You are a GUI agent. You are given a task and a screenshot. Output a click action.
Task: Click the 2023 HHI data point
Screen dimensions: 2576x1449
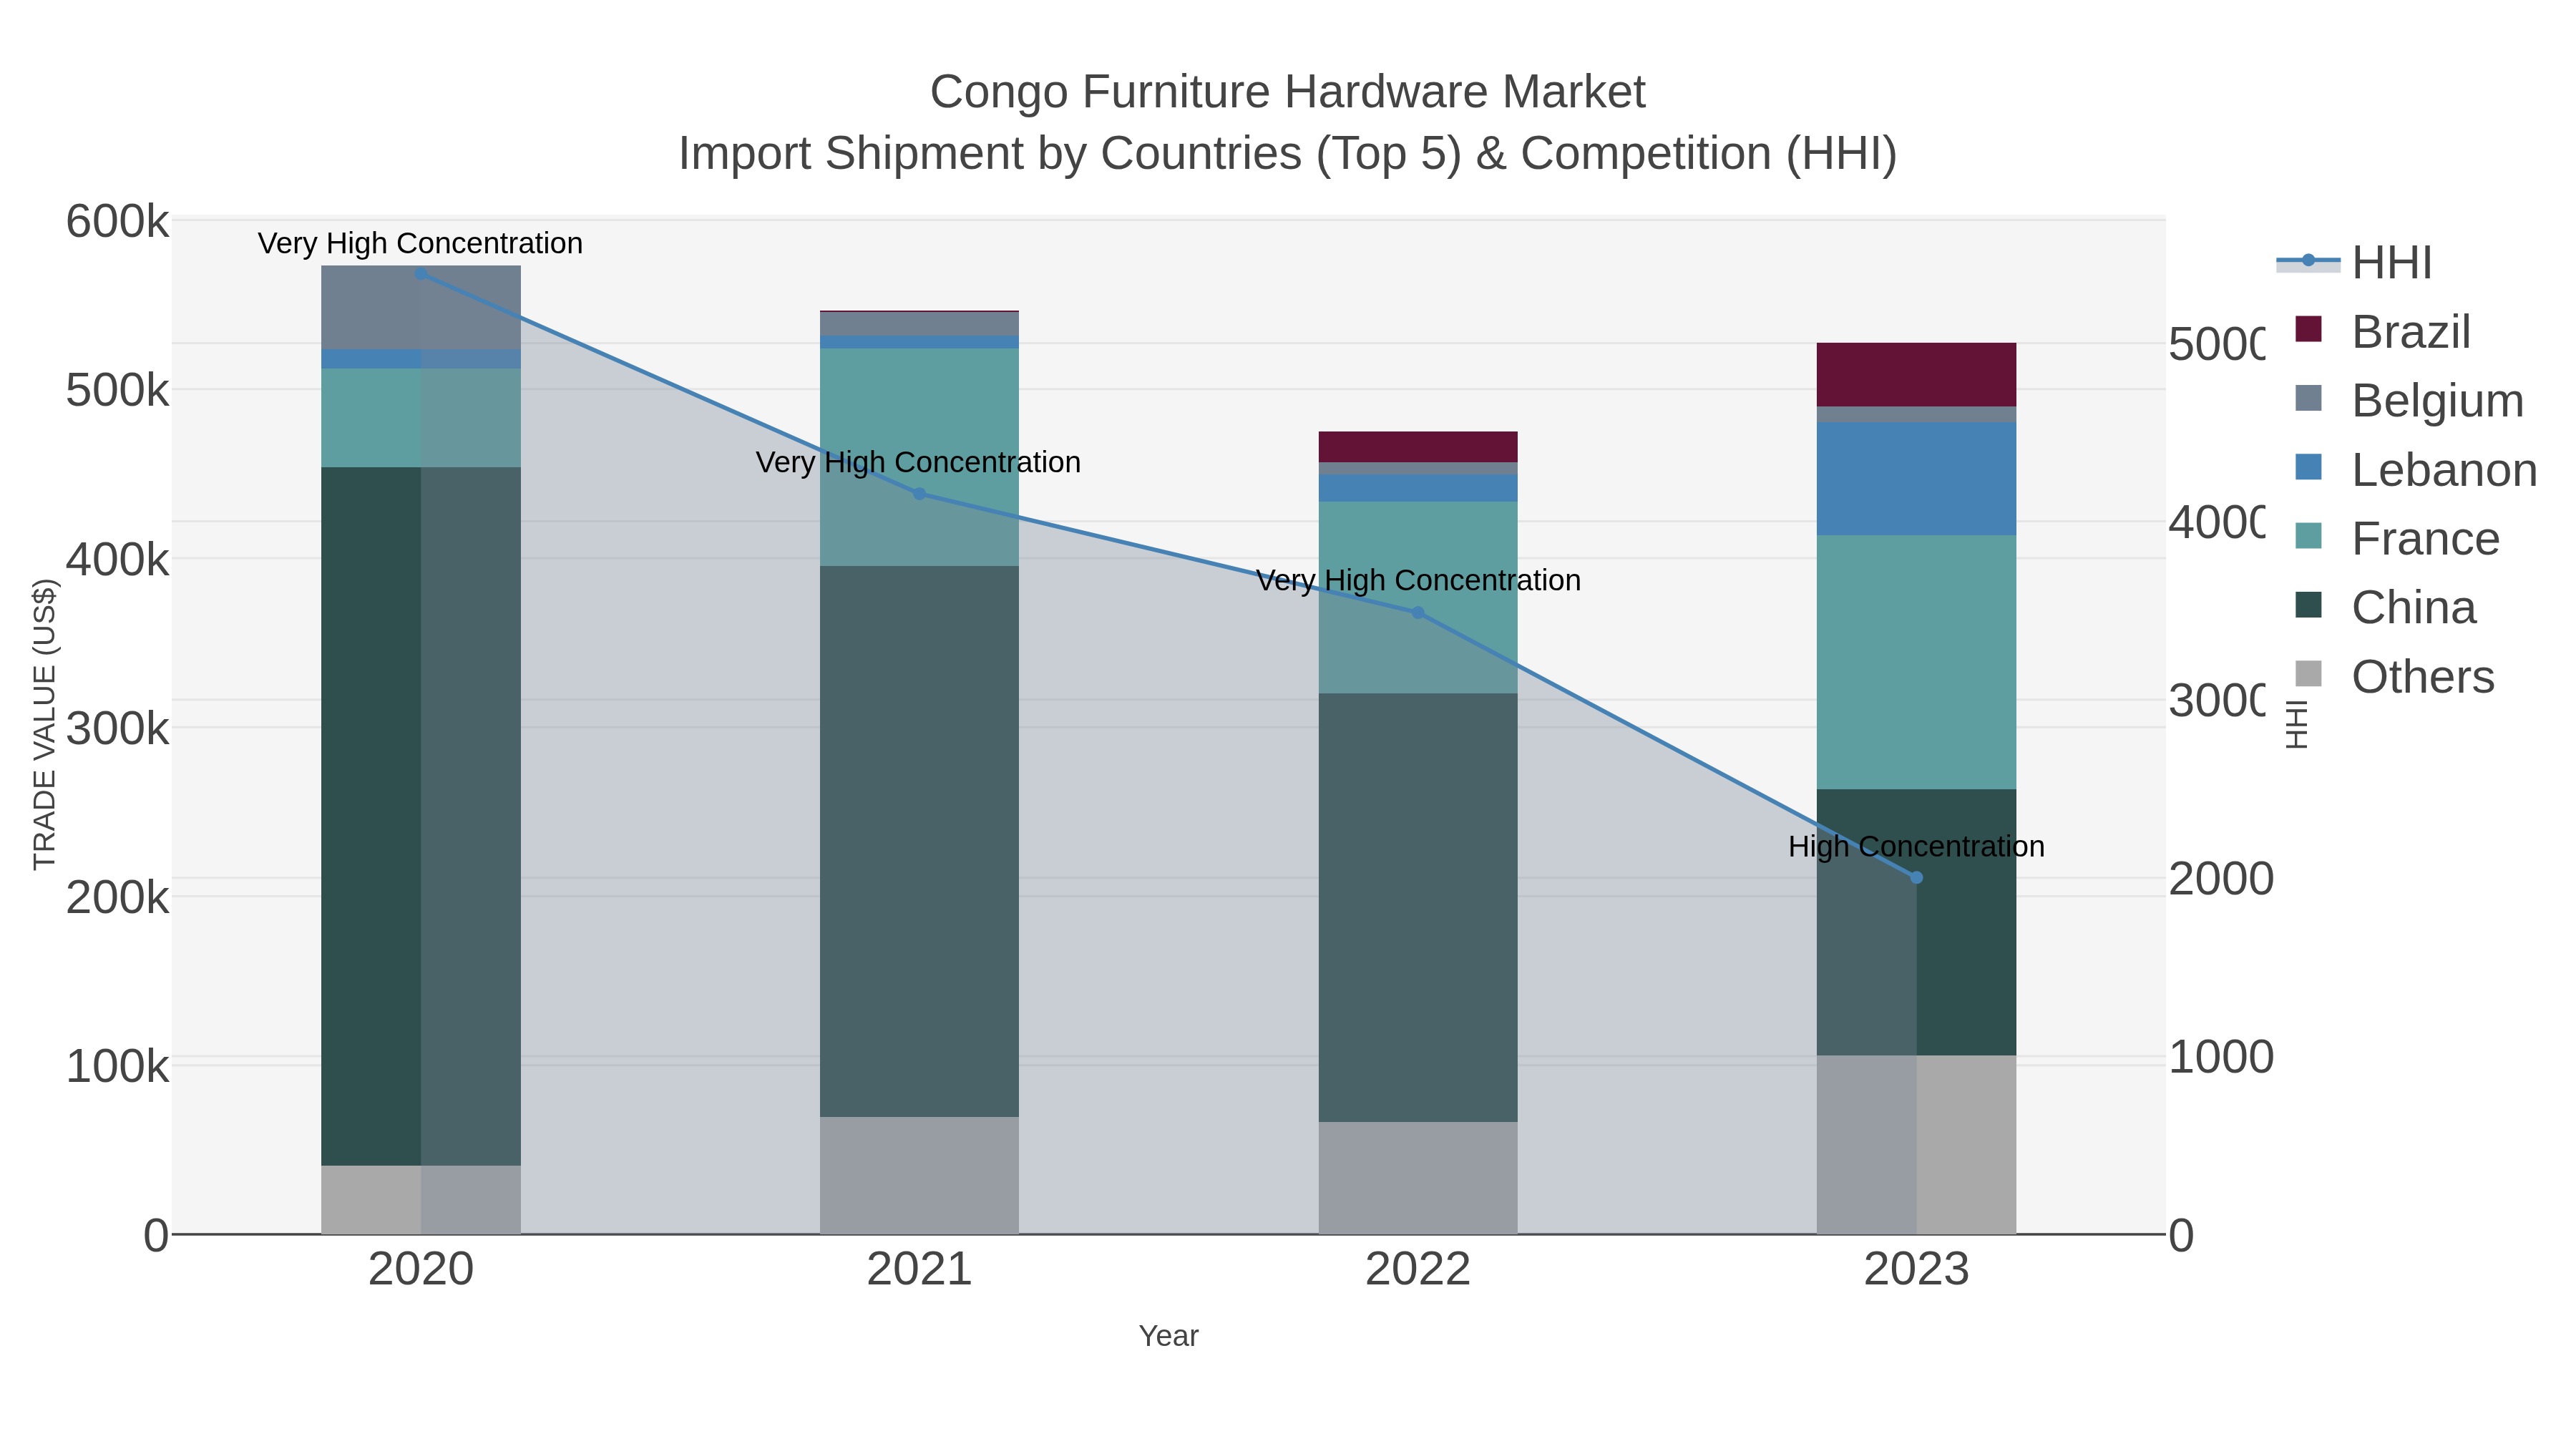[1917, 878]
